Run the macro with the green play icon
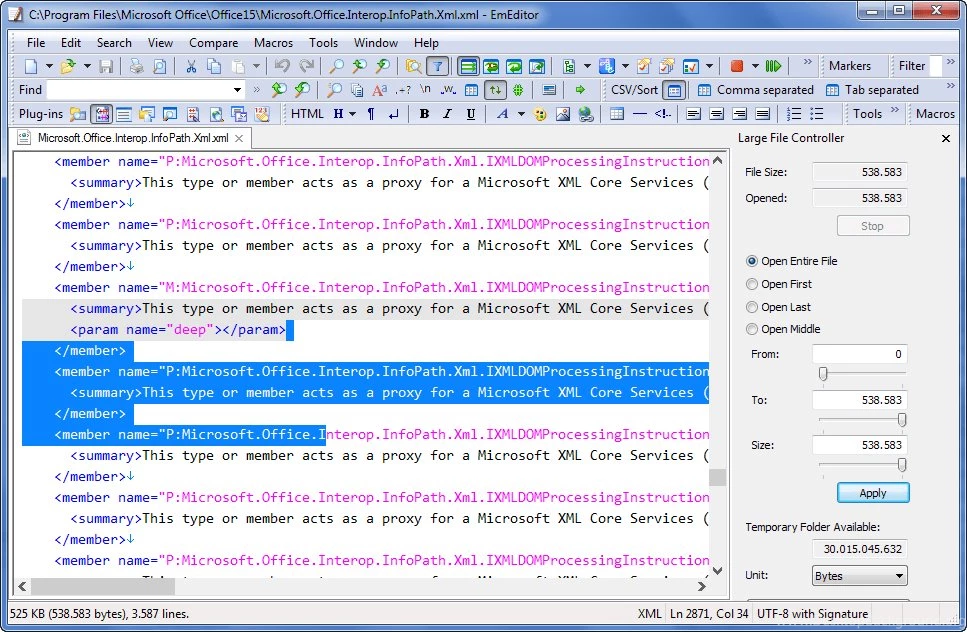The image size is (967, 632). 773,66
